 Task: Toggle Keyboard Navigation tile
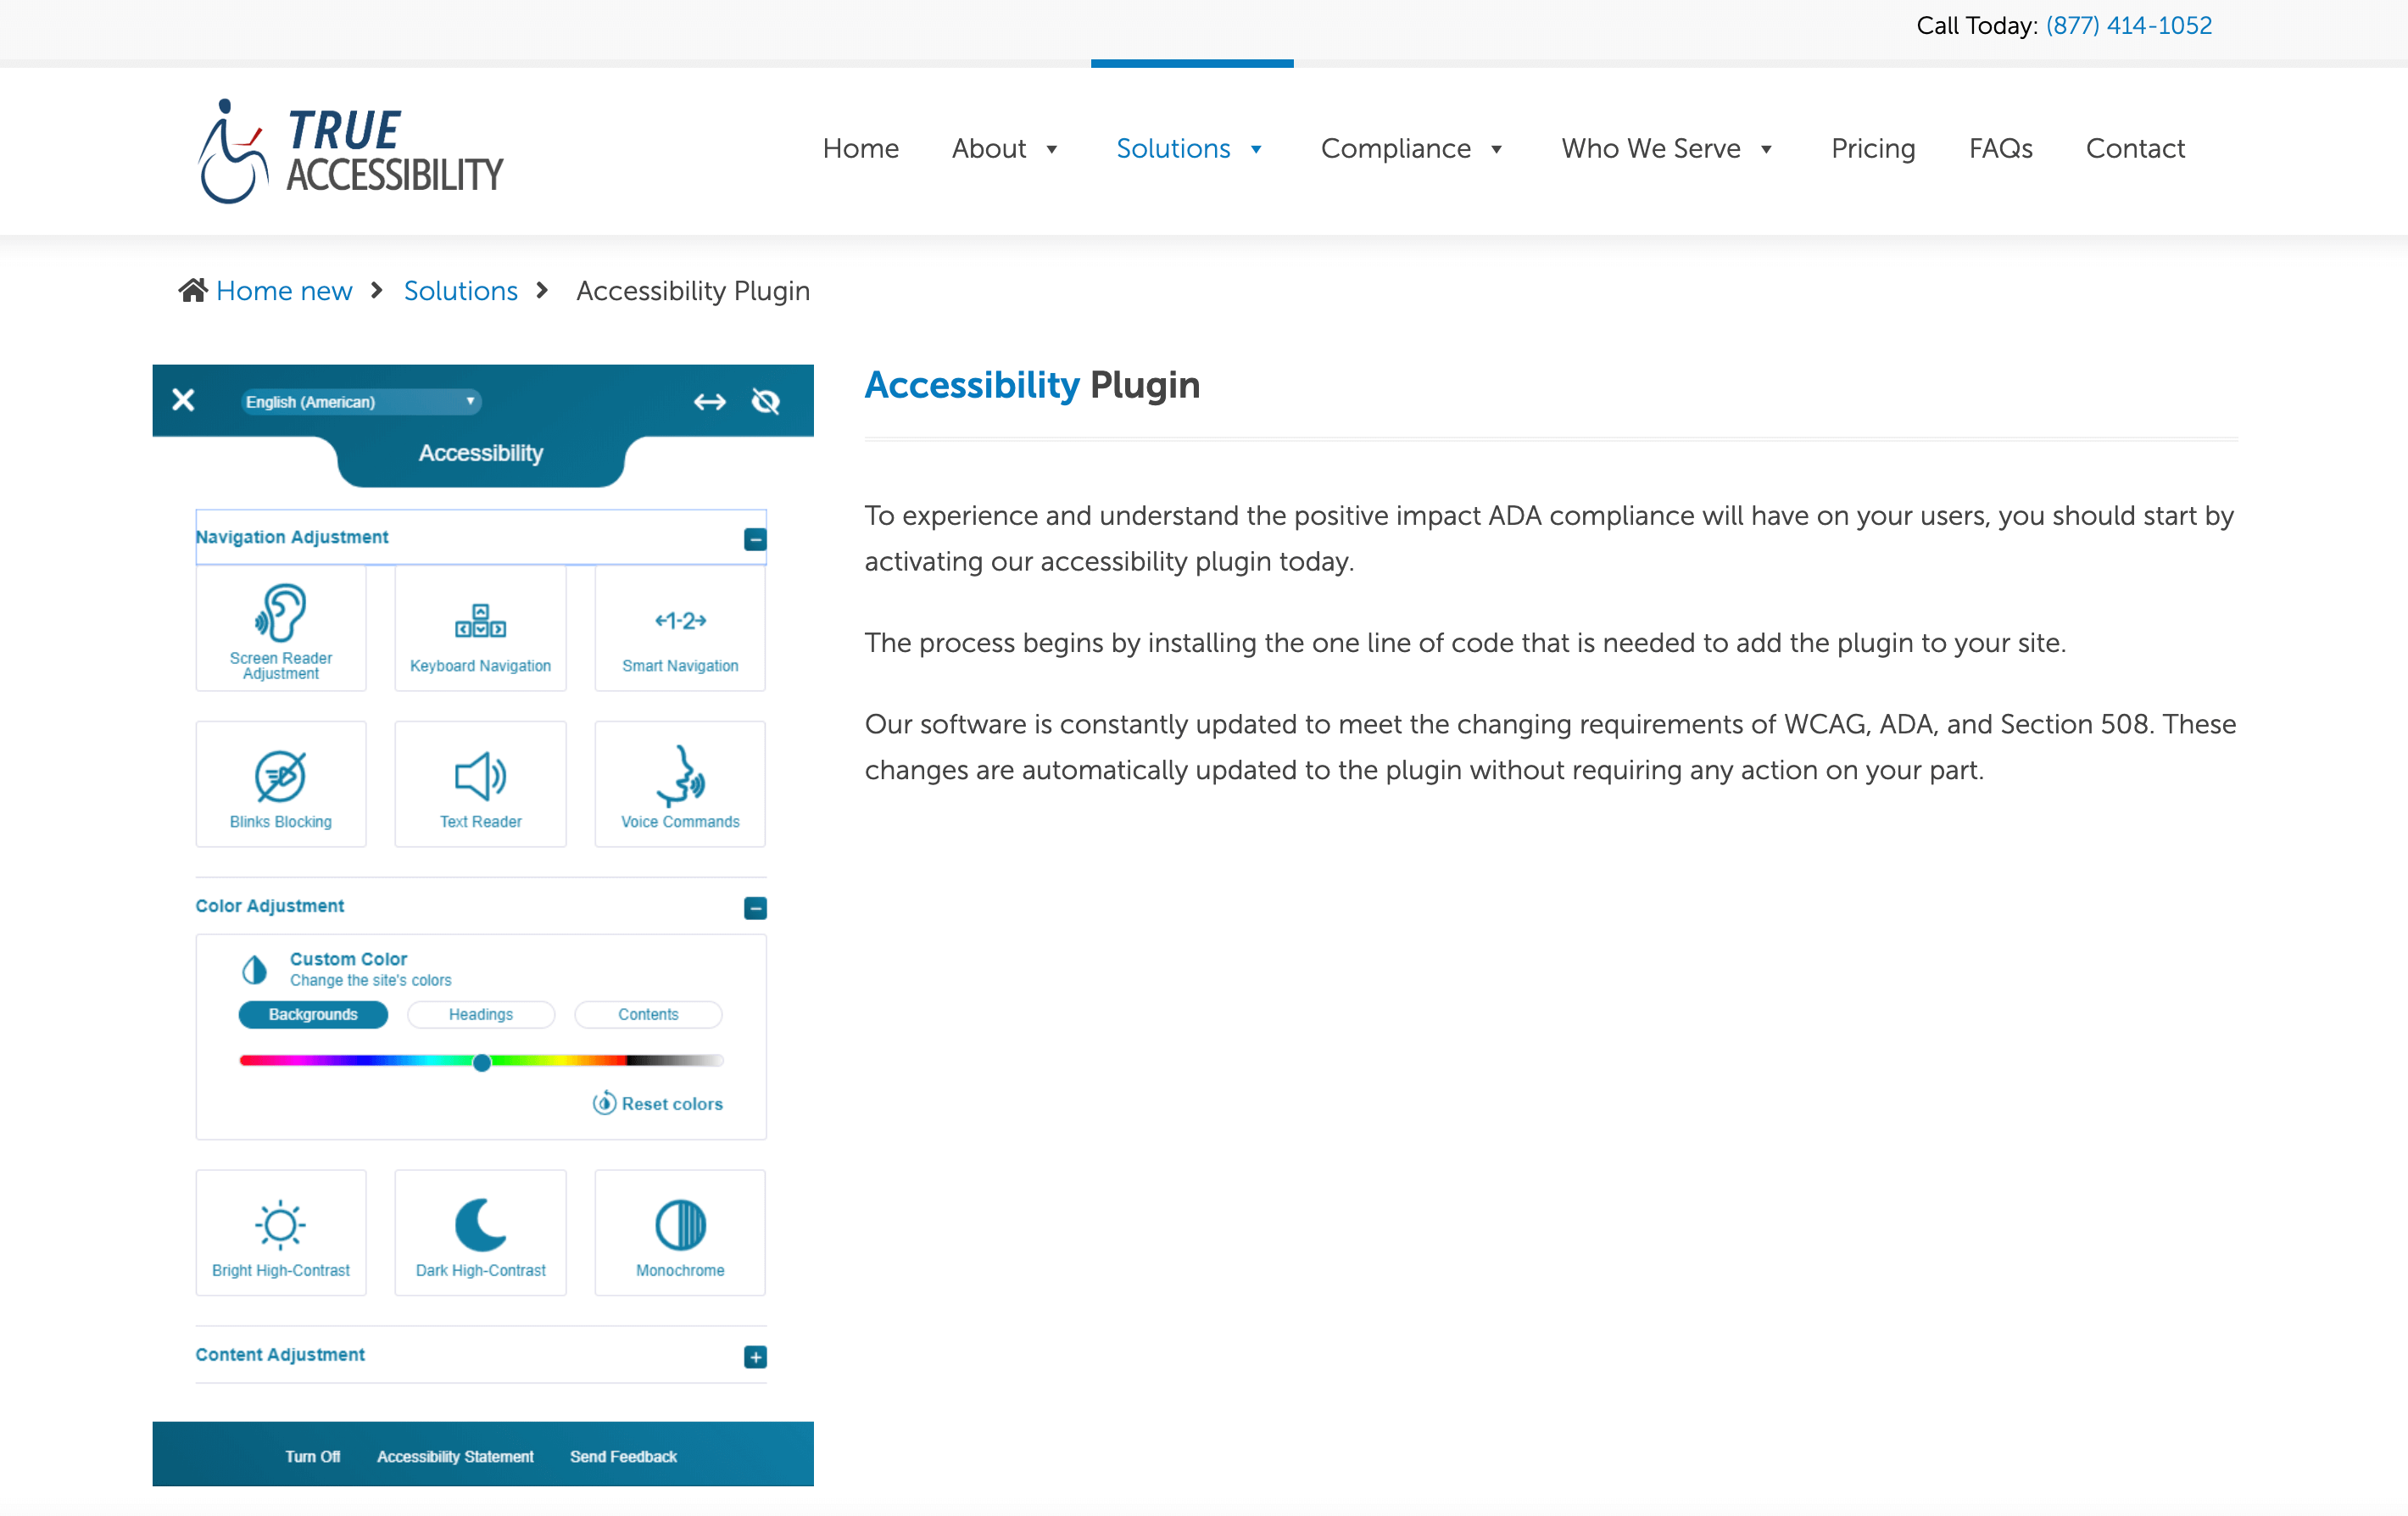[480, 628]
